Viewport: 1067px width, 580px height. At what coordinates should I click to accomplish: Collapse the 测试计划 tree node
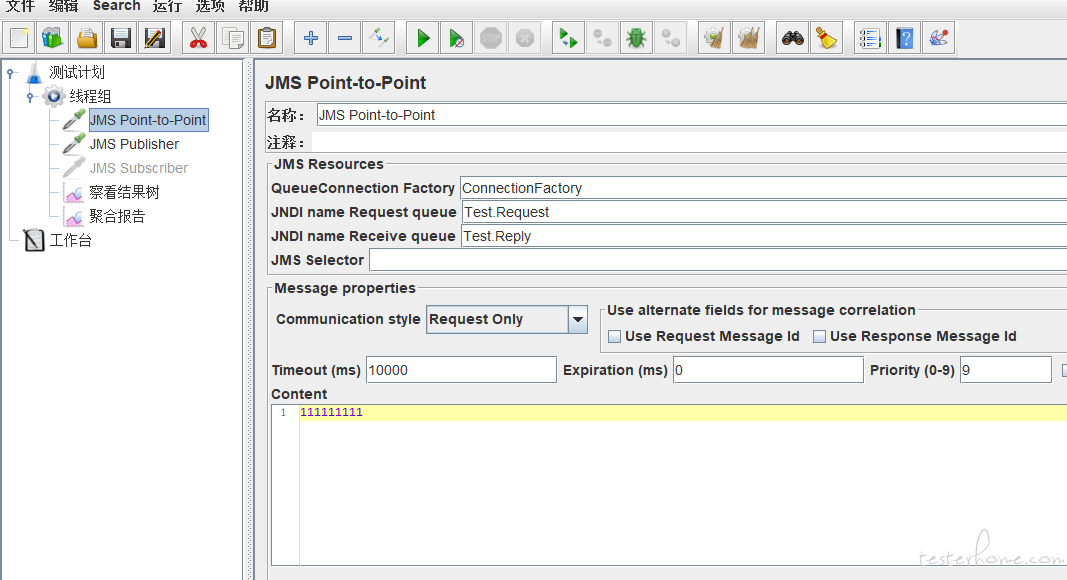point(11,72)
